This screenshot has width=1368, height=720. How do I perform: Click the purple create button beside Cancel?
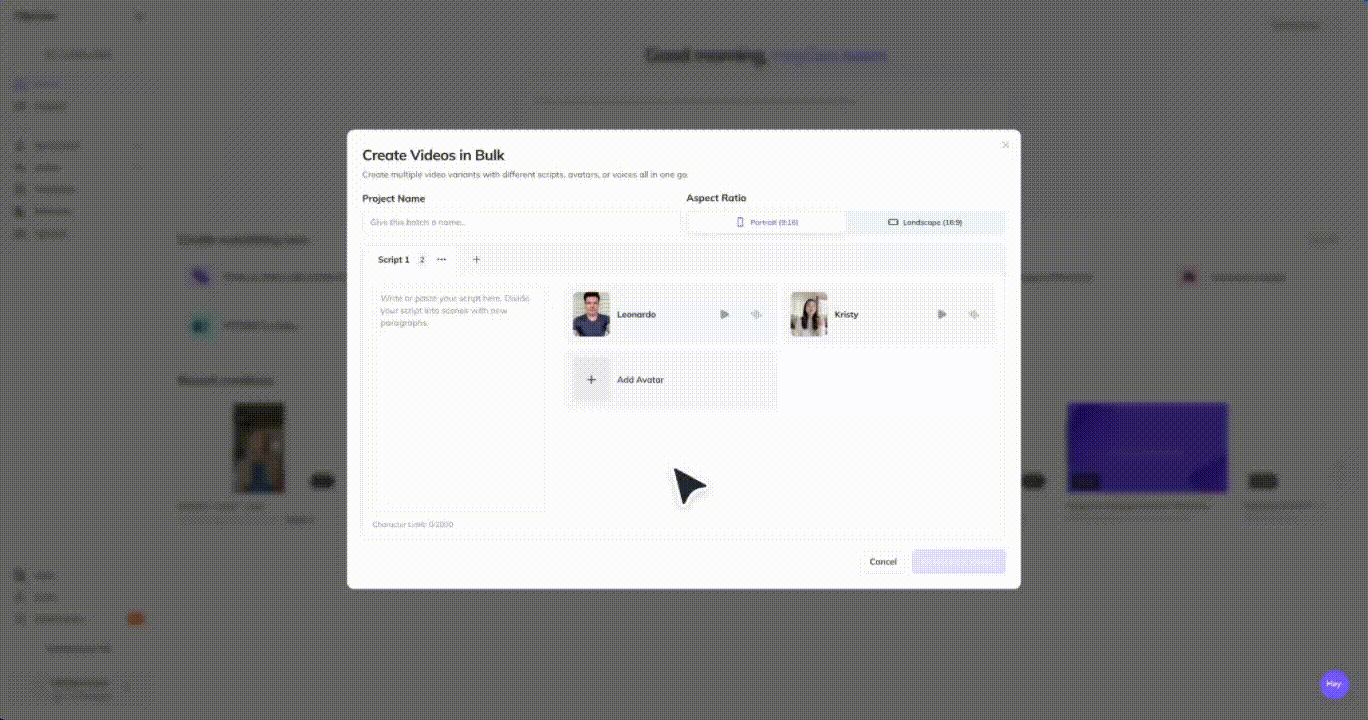[x=959, y=562]
